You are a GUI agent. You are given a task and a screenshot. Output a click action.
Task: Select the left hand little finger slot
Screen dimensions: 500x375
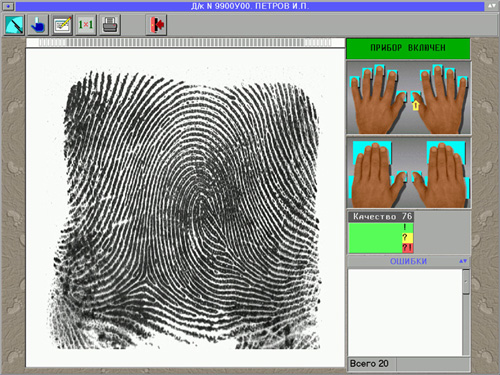point(354,82)
